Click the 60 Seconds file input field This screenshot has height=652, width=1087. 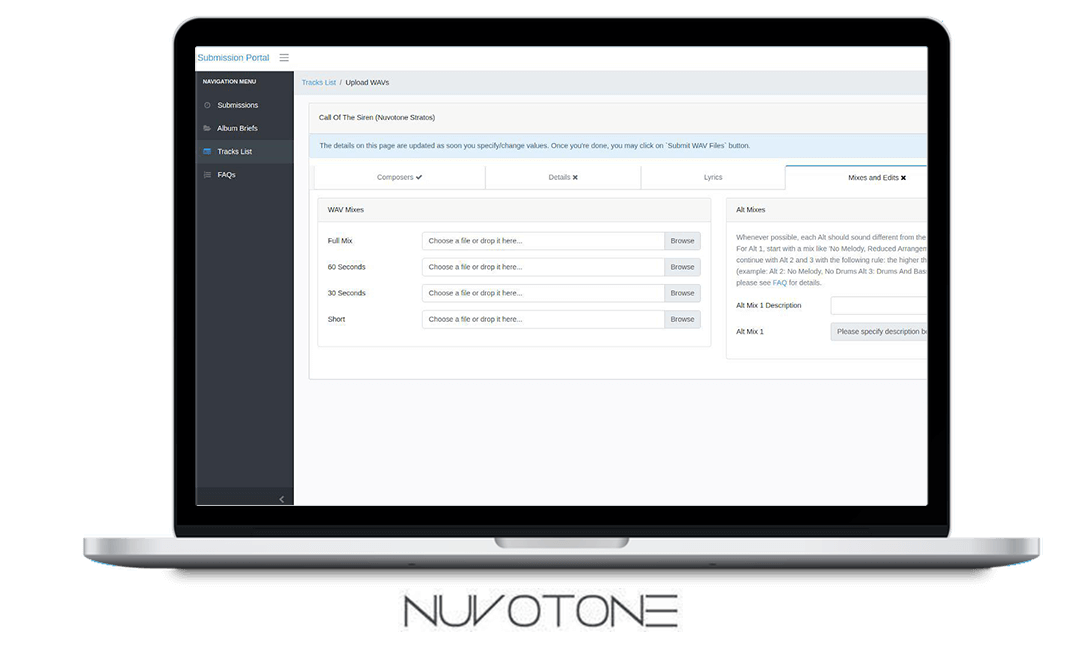(x=543, y=267)
